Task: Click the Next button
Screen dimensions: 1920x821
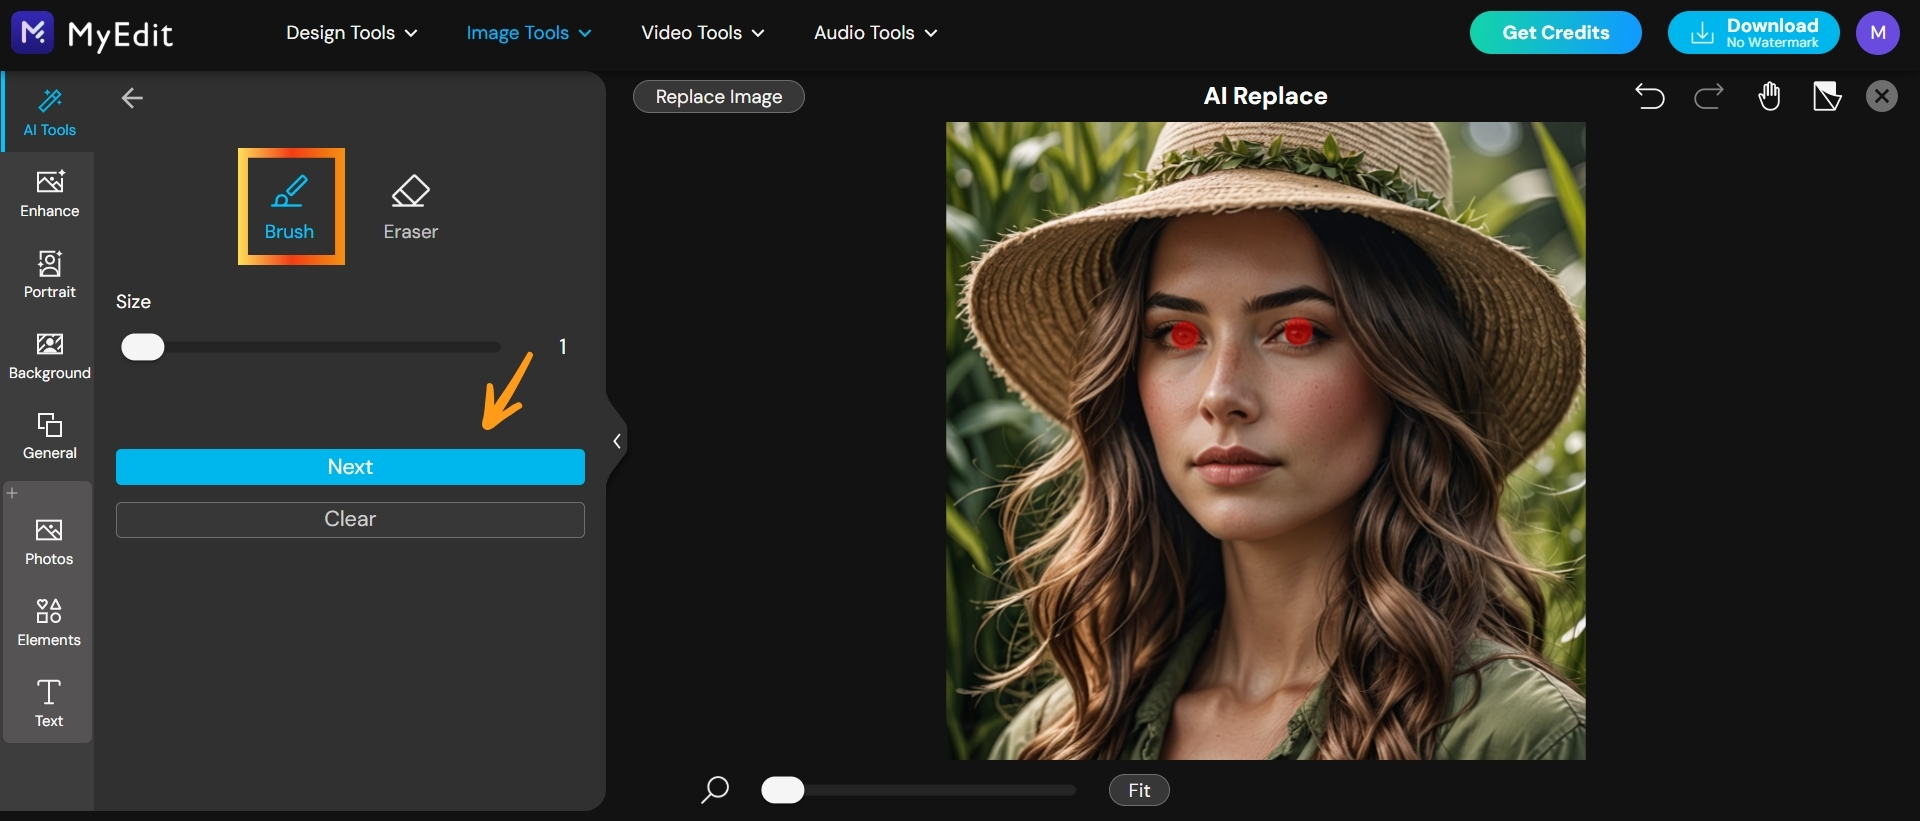Action: [x=350, y=467]
